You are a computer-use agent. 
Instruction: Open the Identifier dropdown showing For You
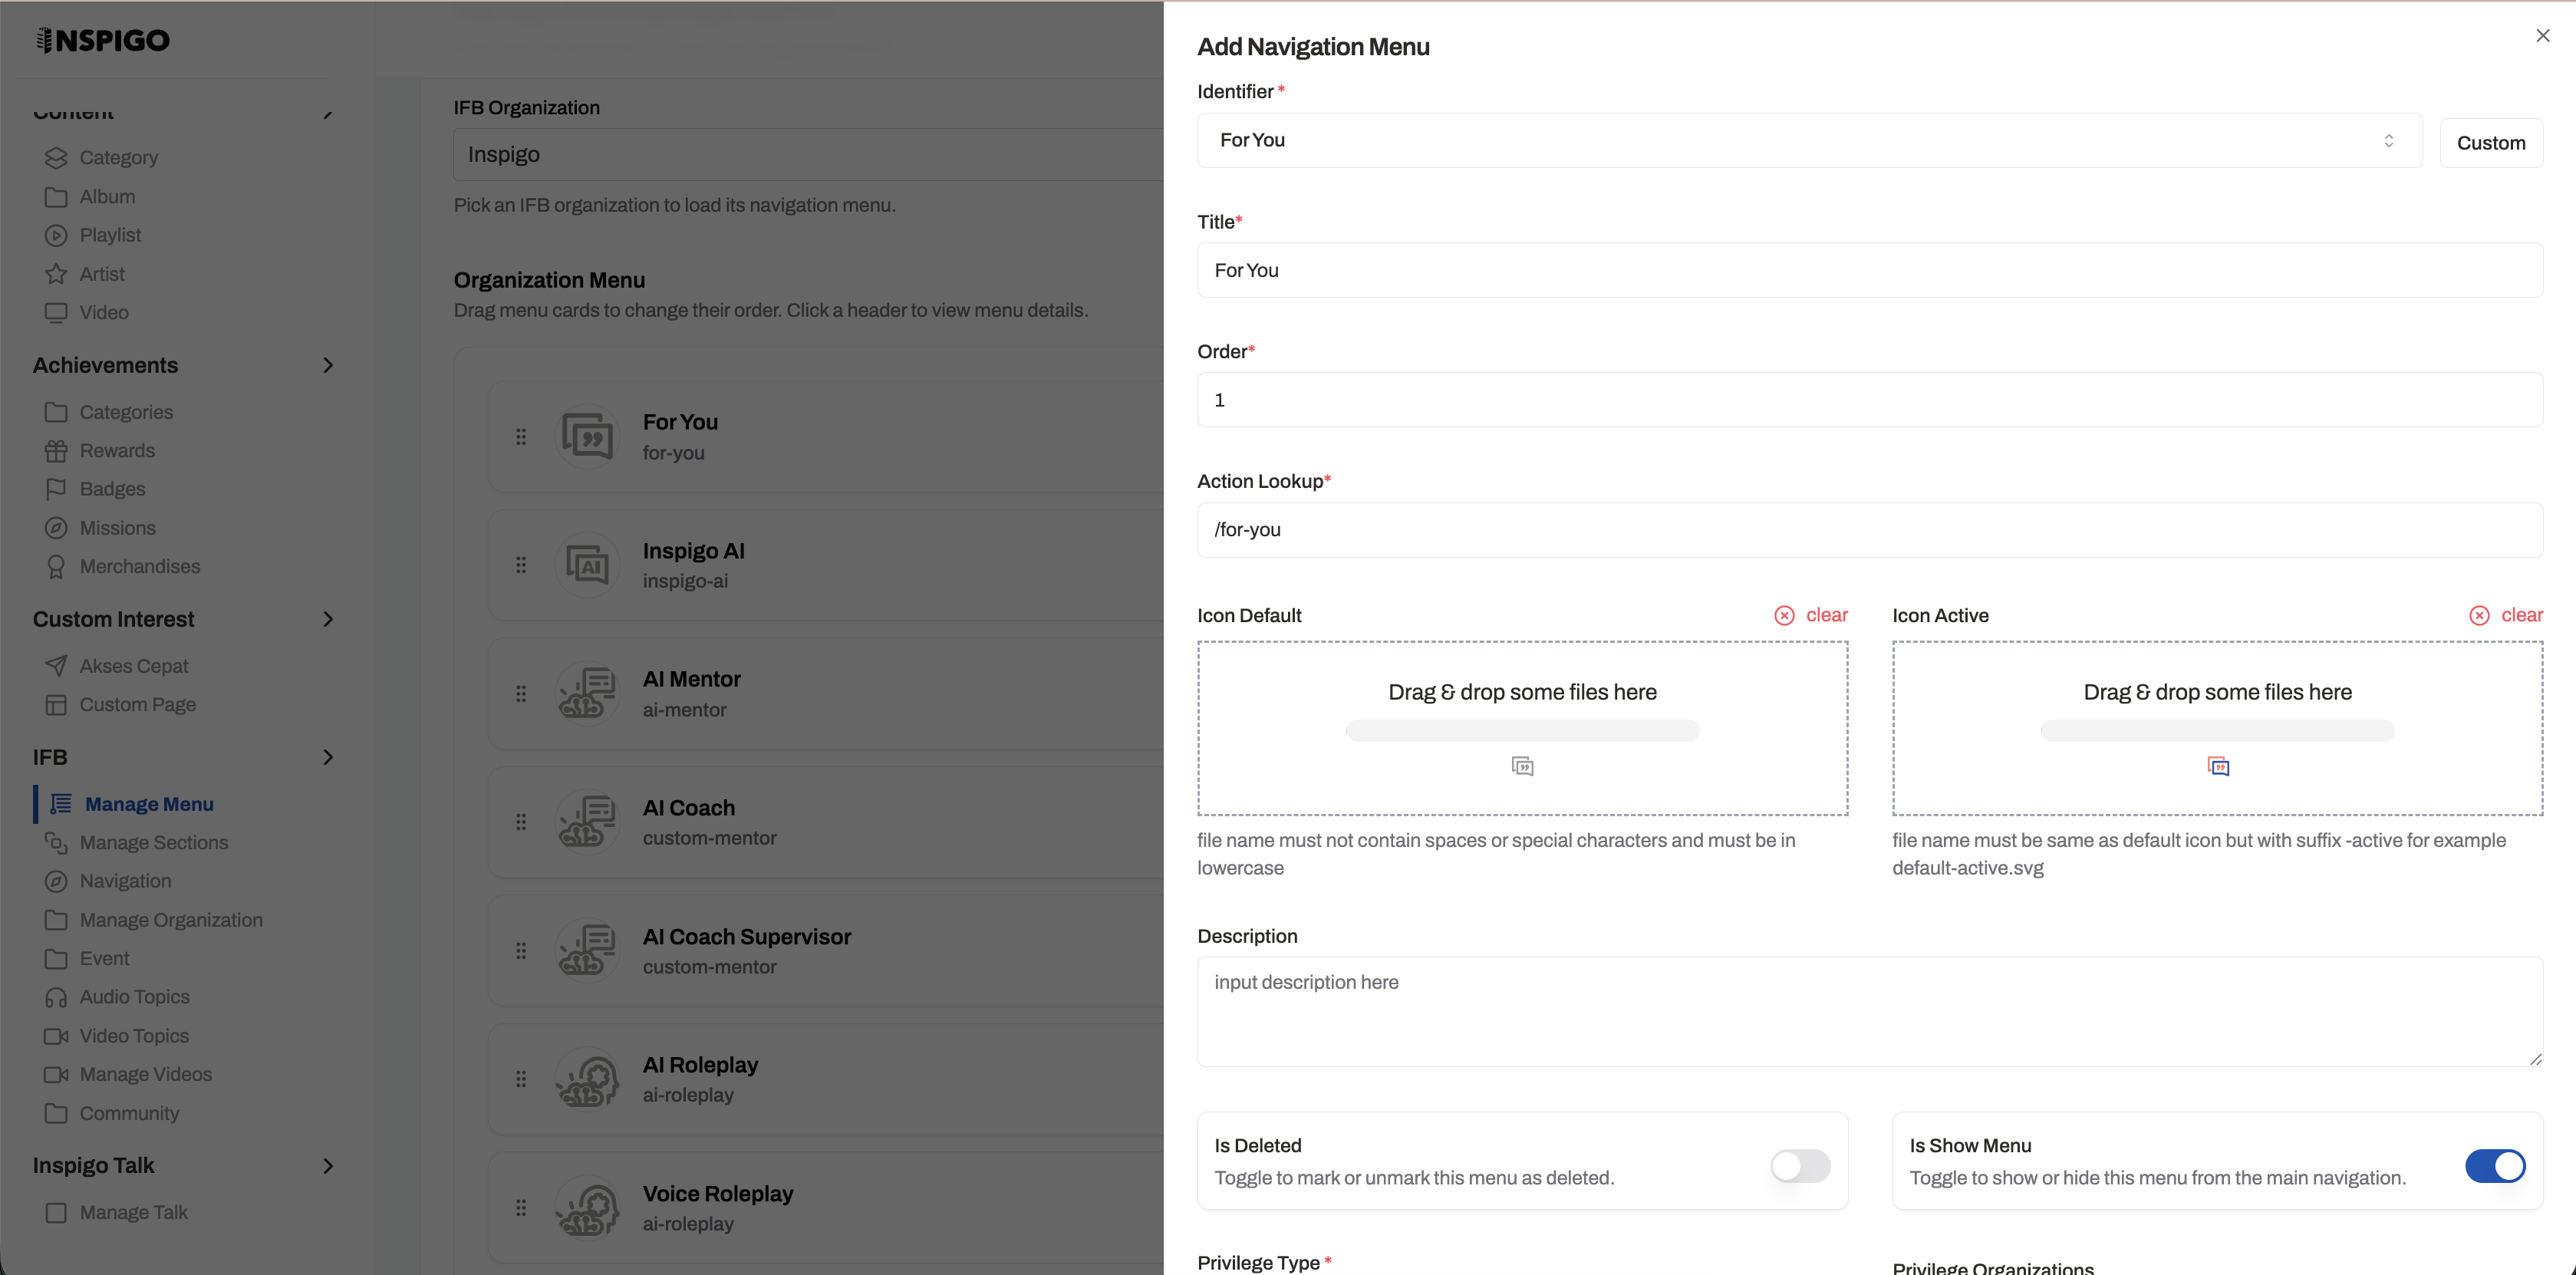point(1809,140)
